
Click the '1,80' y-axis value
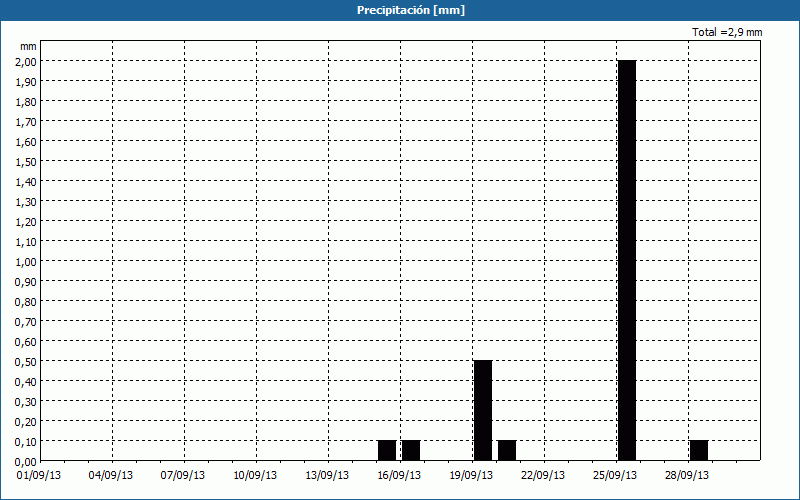click(27, 102)
